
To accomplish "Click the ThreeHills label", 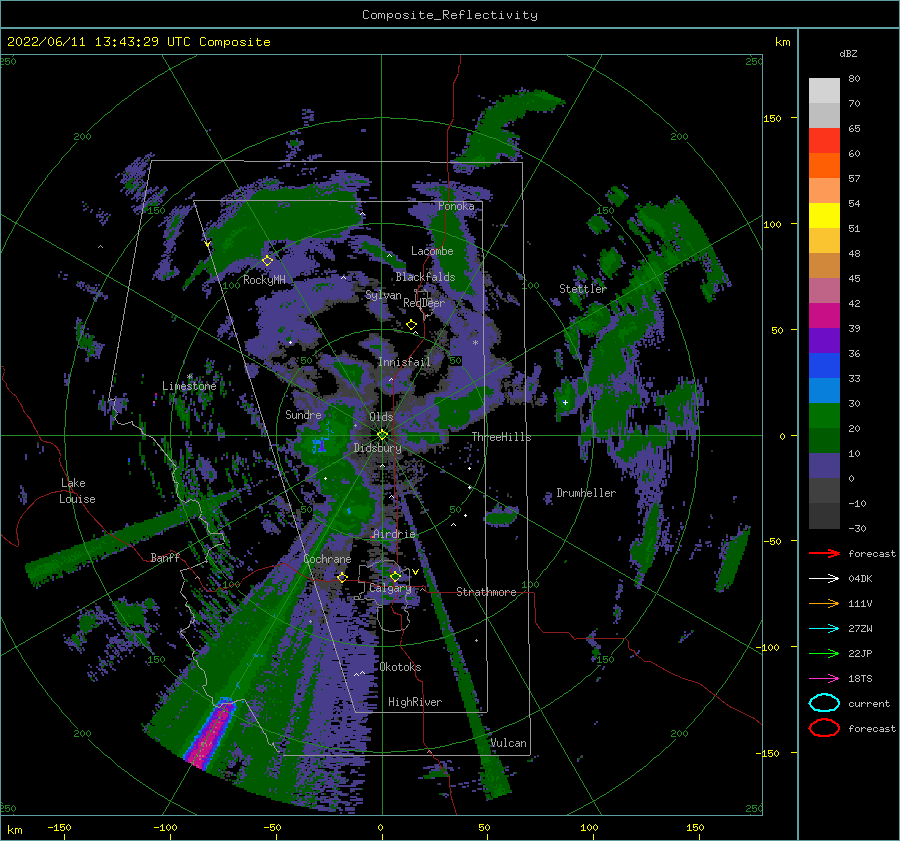I will point(501,437).
